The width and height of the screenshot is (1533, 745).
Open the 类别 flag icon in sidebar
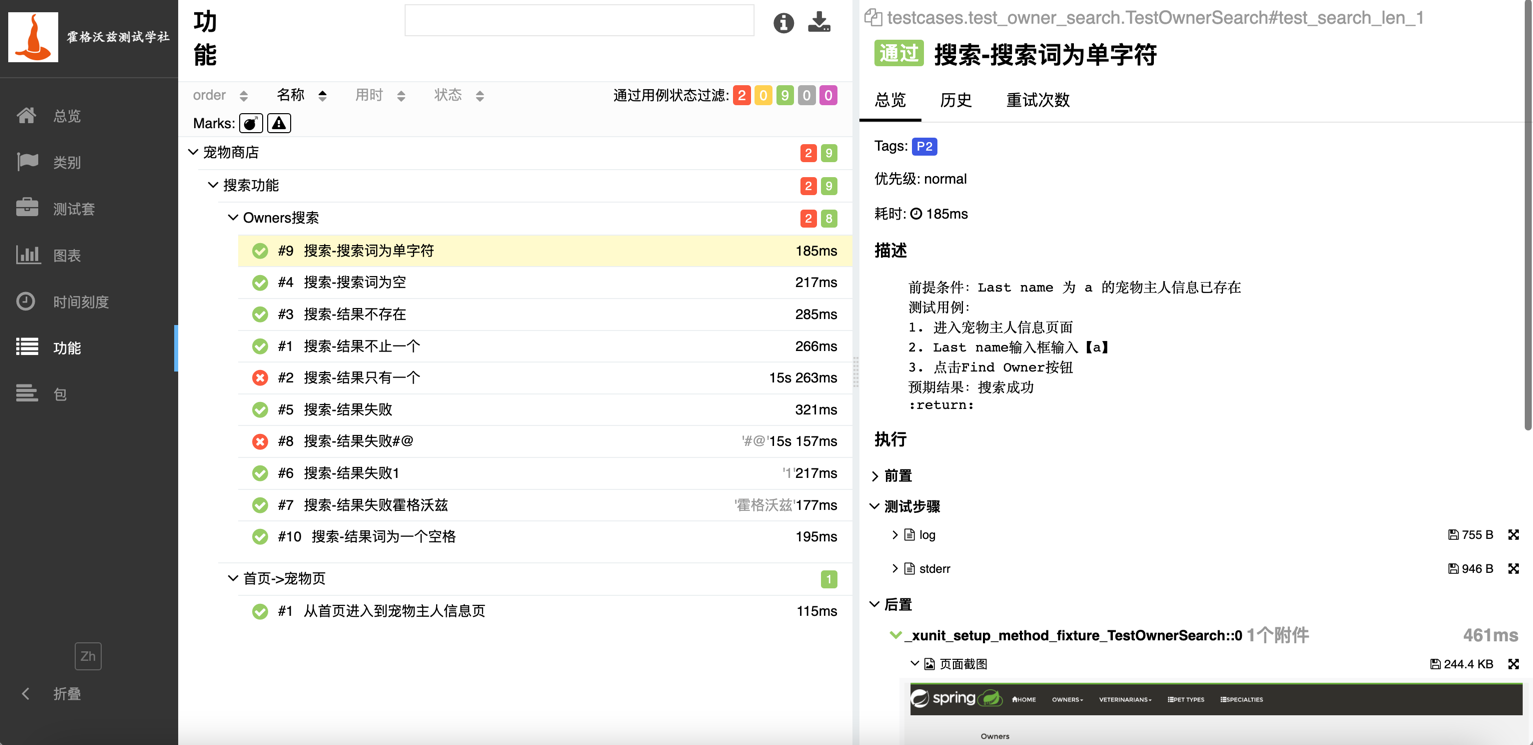(x=27, y=161)
